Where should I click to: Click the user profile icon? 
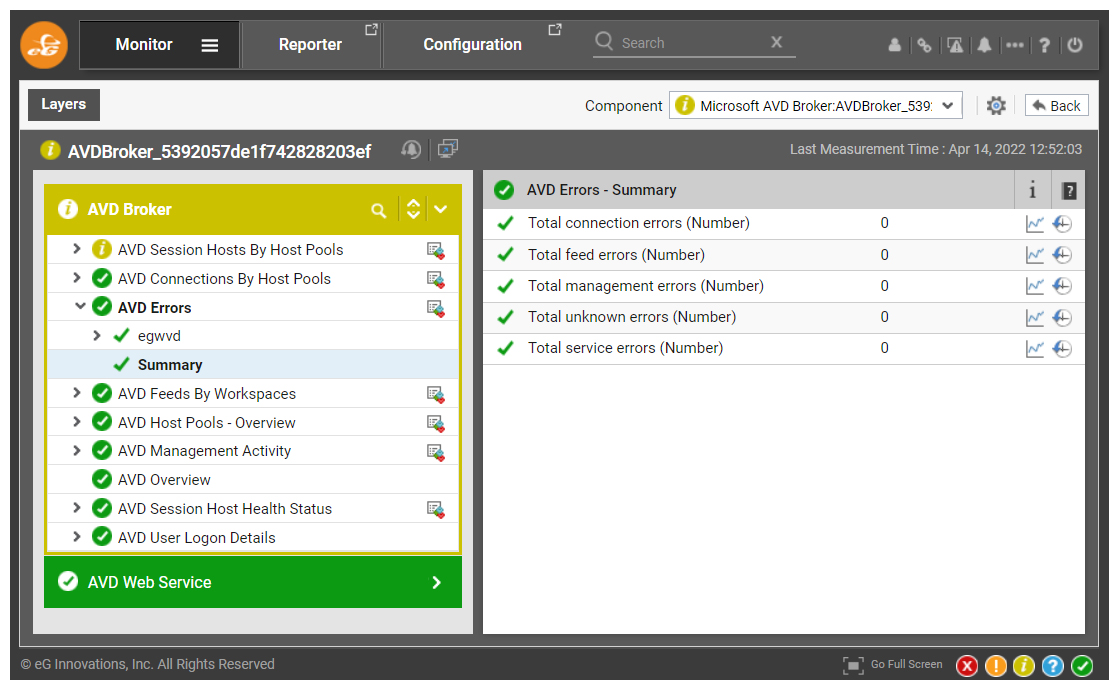[x=894, y=45]
